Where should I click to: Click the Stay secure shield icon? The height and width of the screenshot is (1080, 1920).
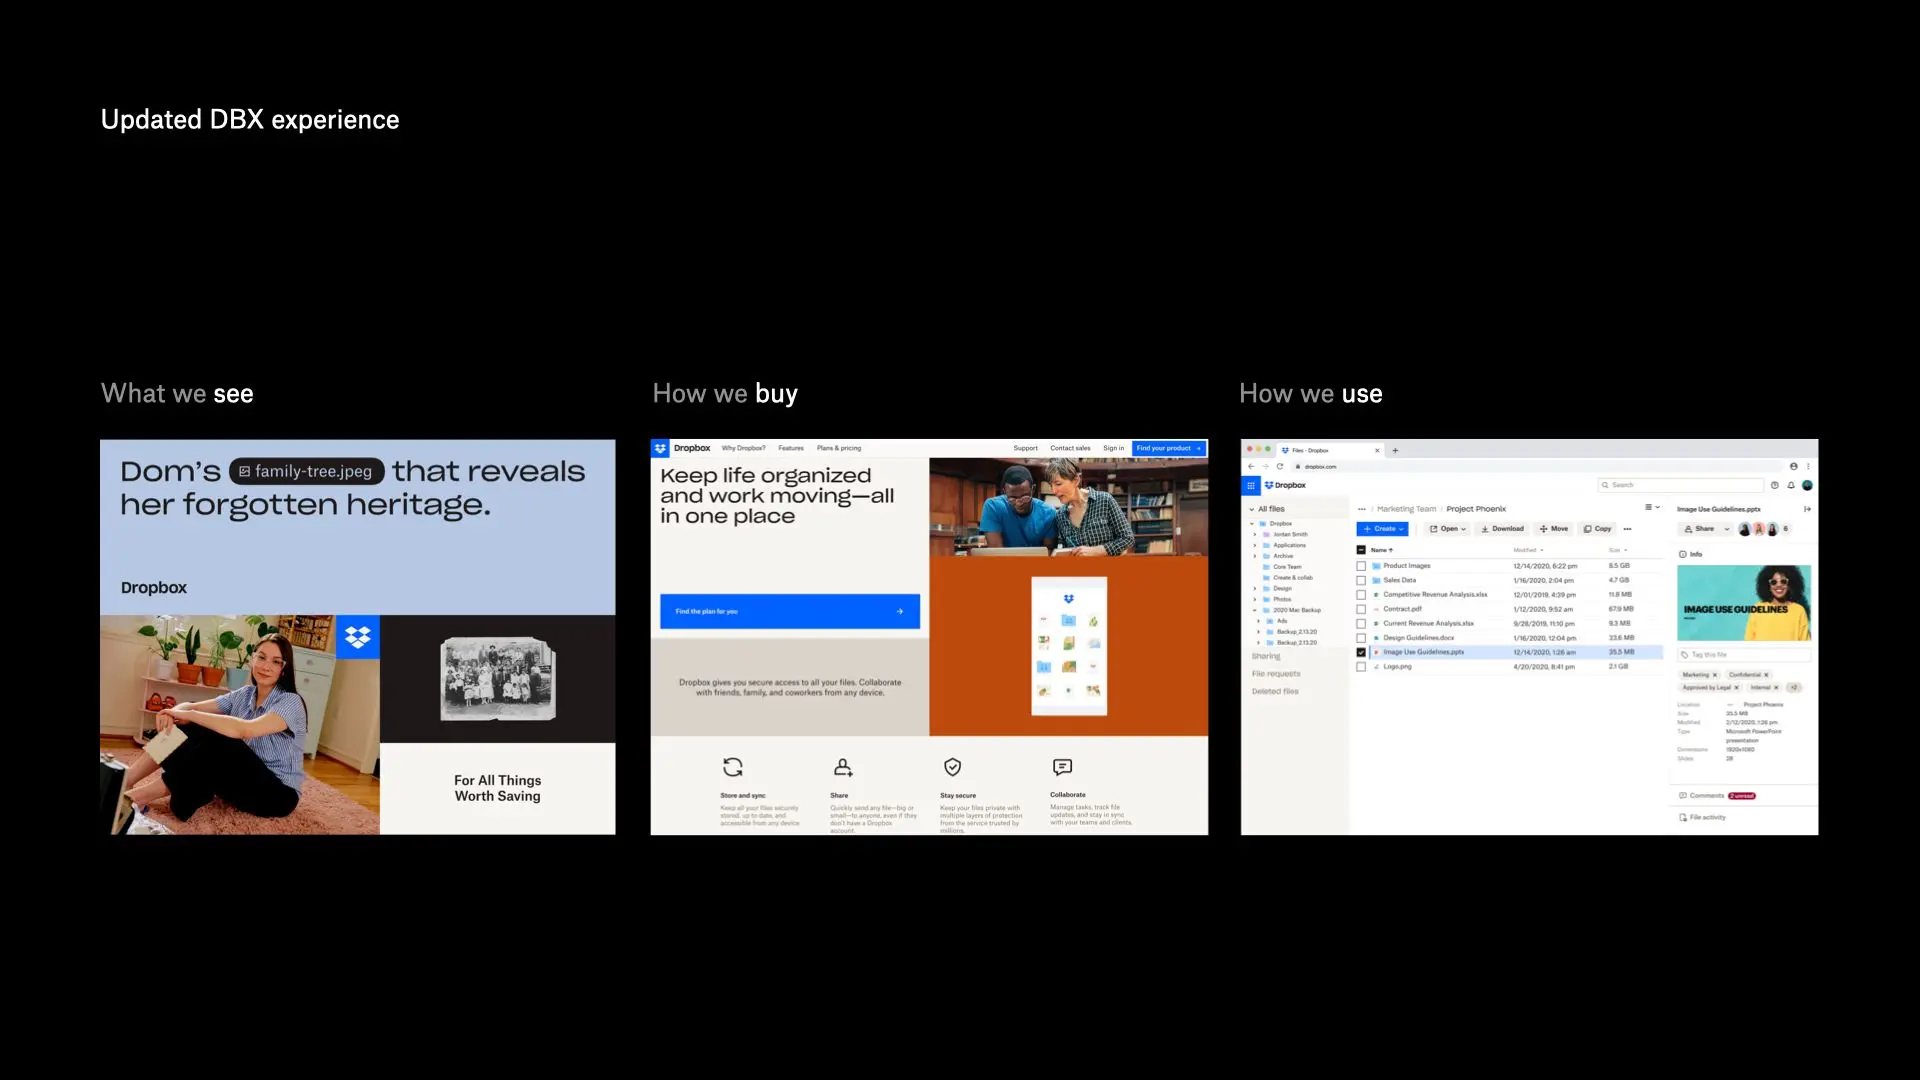[x=952, y=767]
